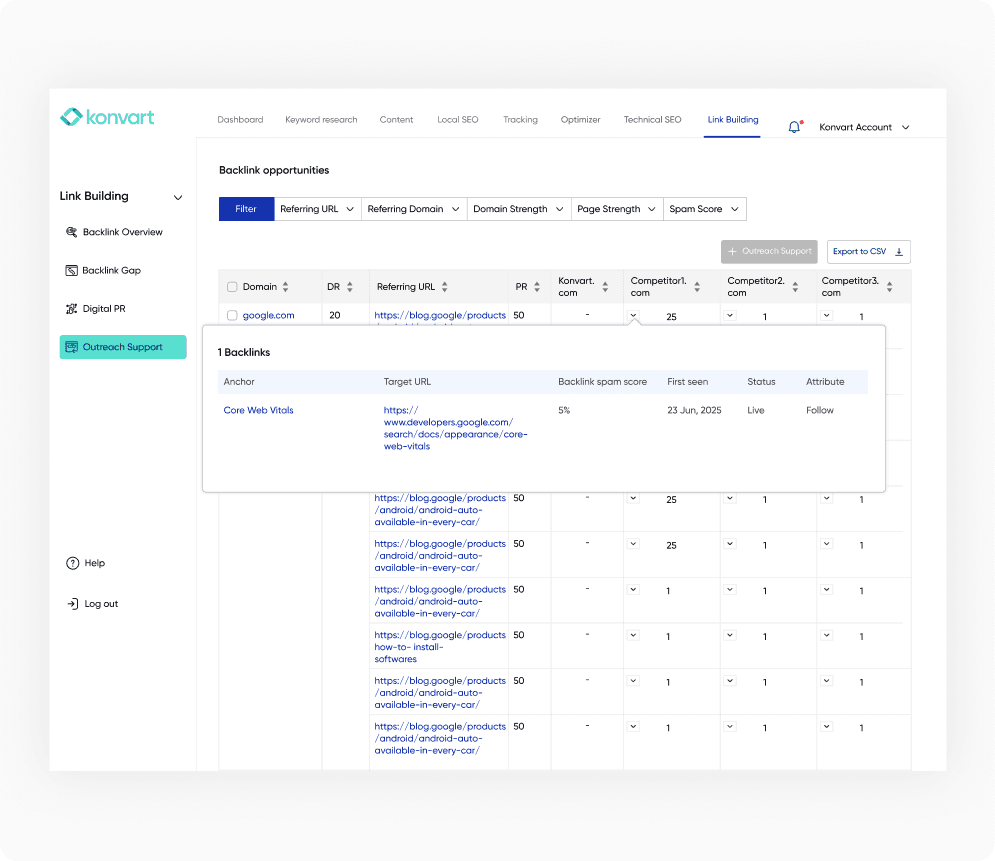
Task: Open the Content tab
Action: coord(396,119)
